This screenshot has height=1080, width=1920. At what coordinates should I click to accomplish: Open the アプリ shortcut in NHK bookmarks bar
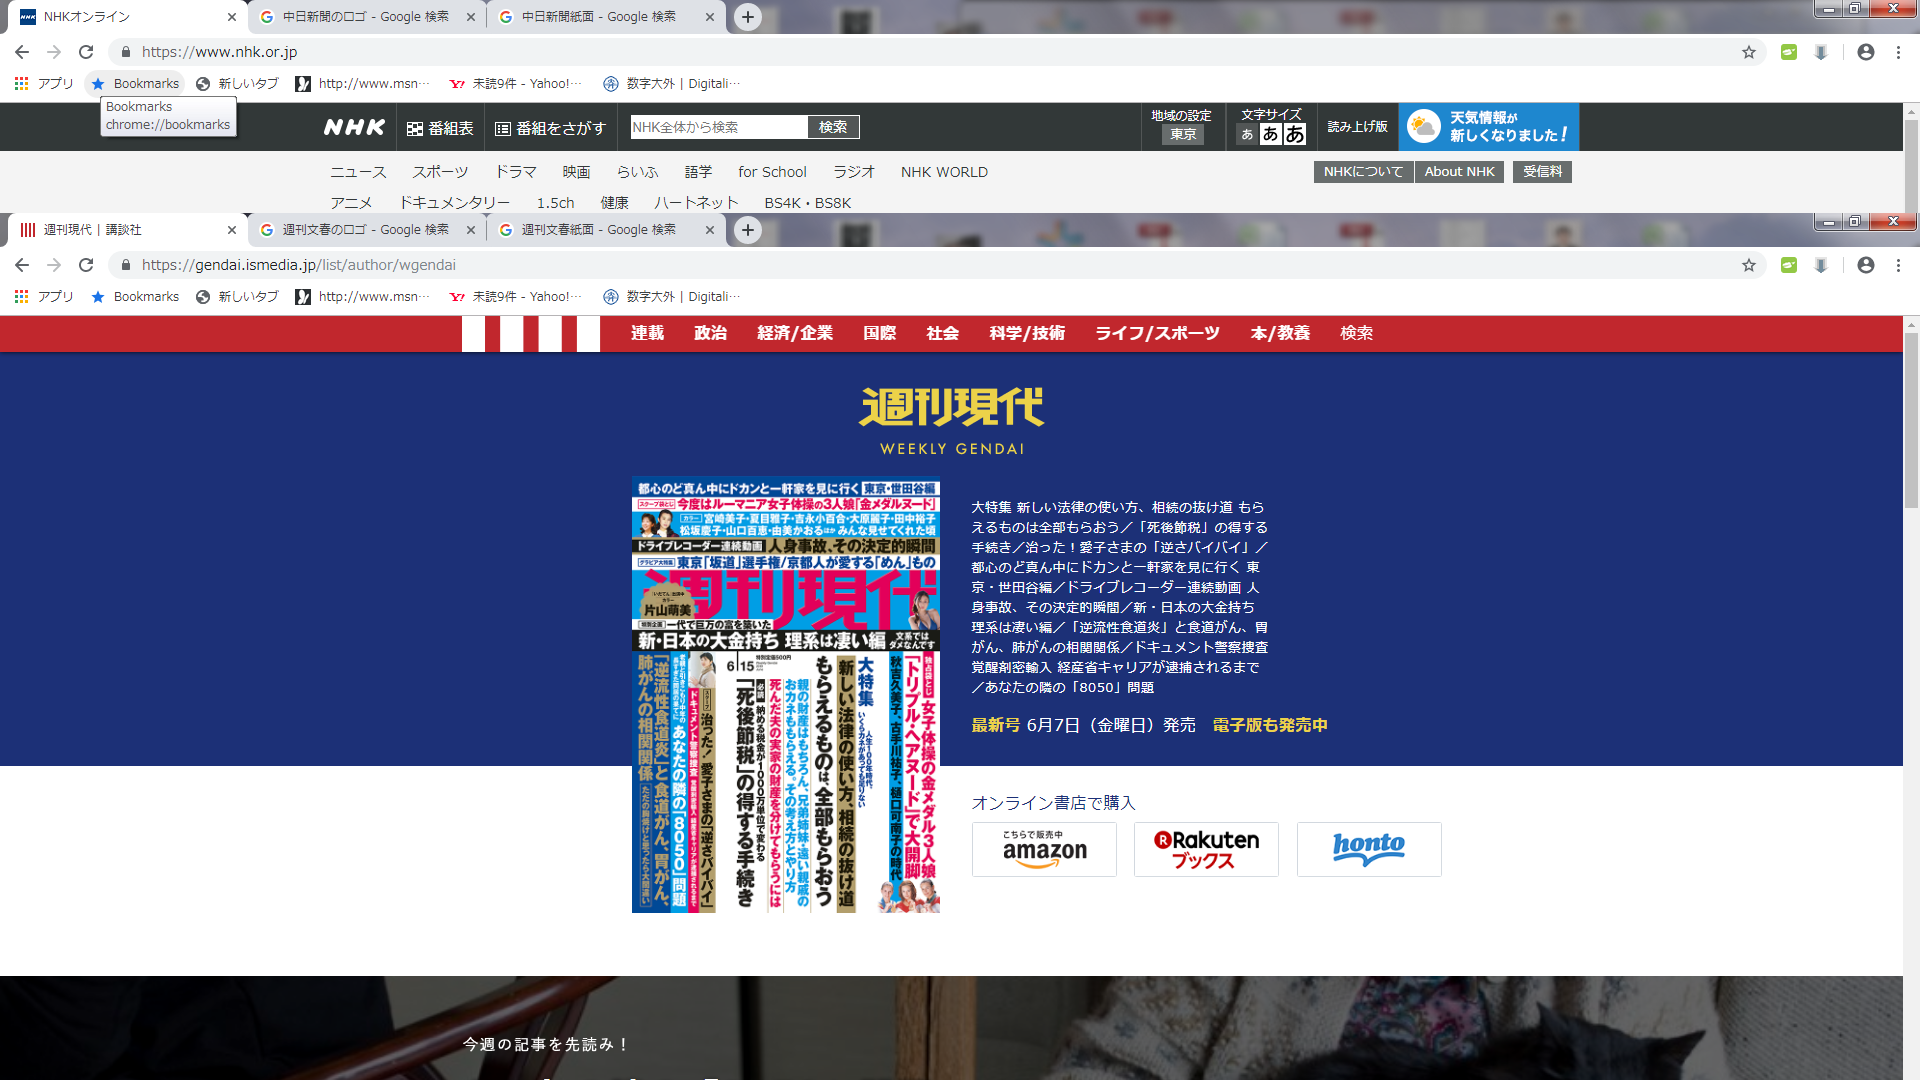(44, 84)
